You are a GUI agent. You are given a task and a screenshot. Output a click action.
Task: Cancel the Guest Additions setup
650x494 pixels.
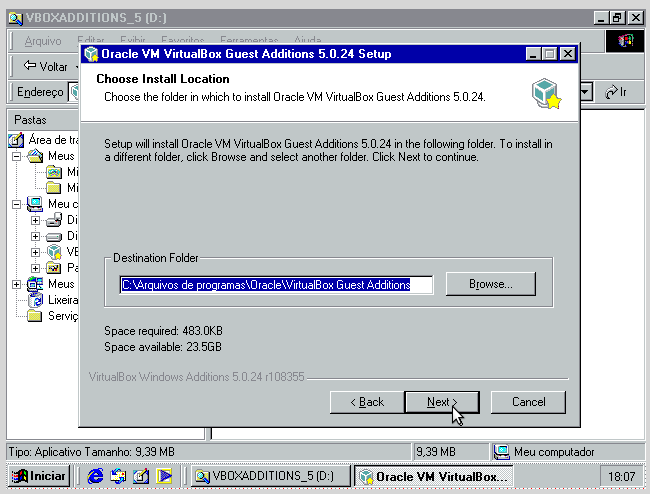pyautogui.click(x=528, y=402)
